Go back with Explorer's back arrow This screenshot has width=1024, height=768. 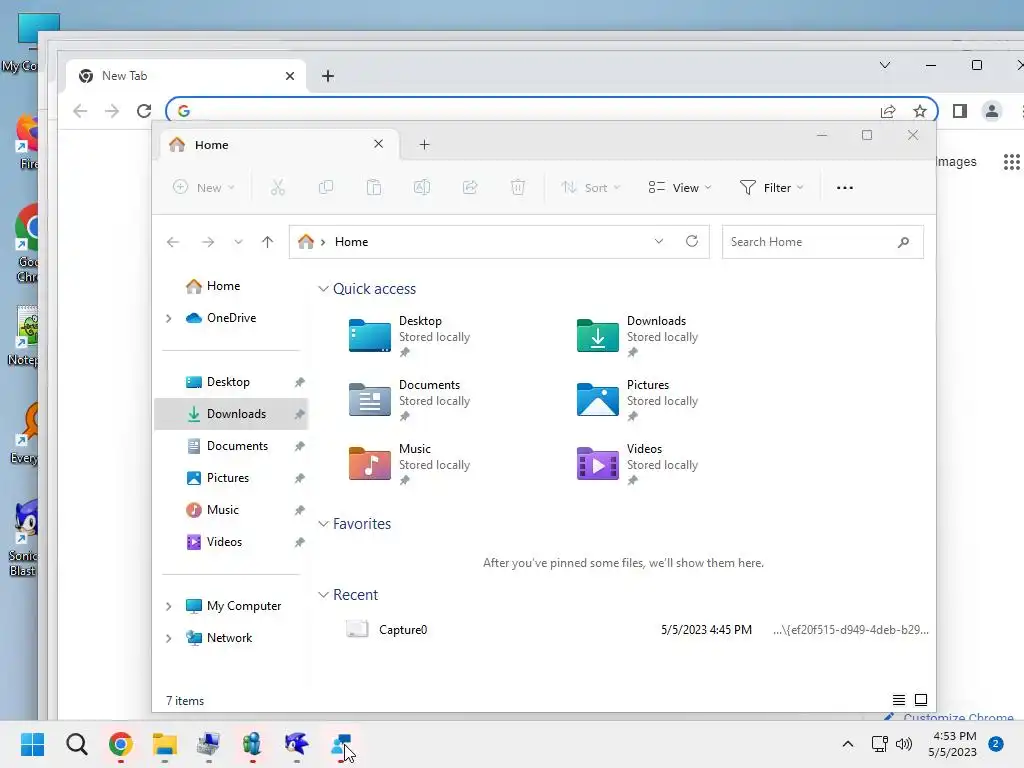pos(173,242)
